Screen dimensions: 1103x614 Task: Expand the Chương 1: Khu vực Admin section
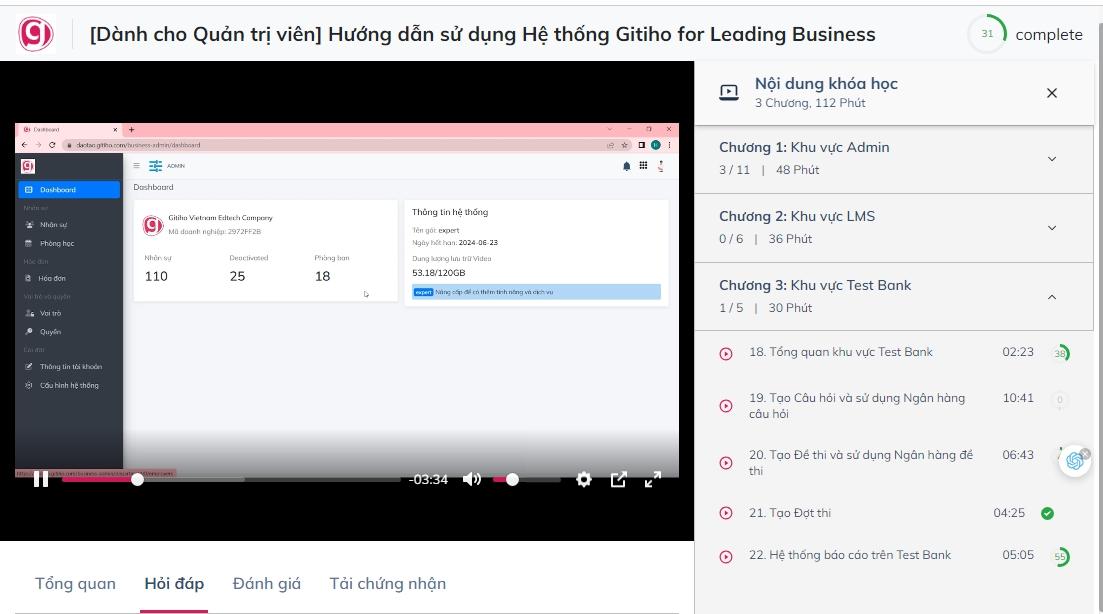click(x=1051, y=158)
